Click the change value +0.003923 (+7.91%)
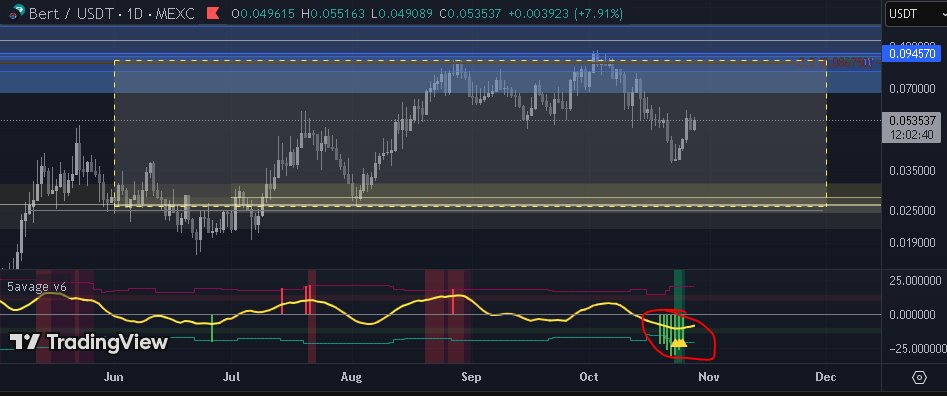 [x=565, y=13]
